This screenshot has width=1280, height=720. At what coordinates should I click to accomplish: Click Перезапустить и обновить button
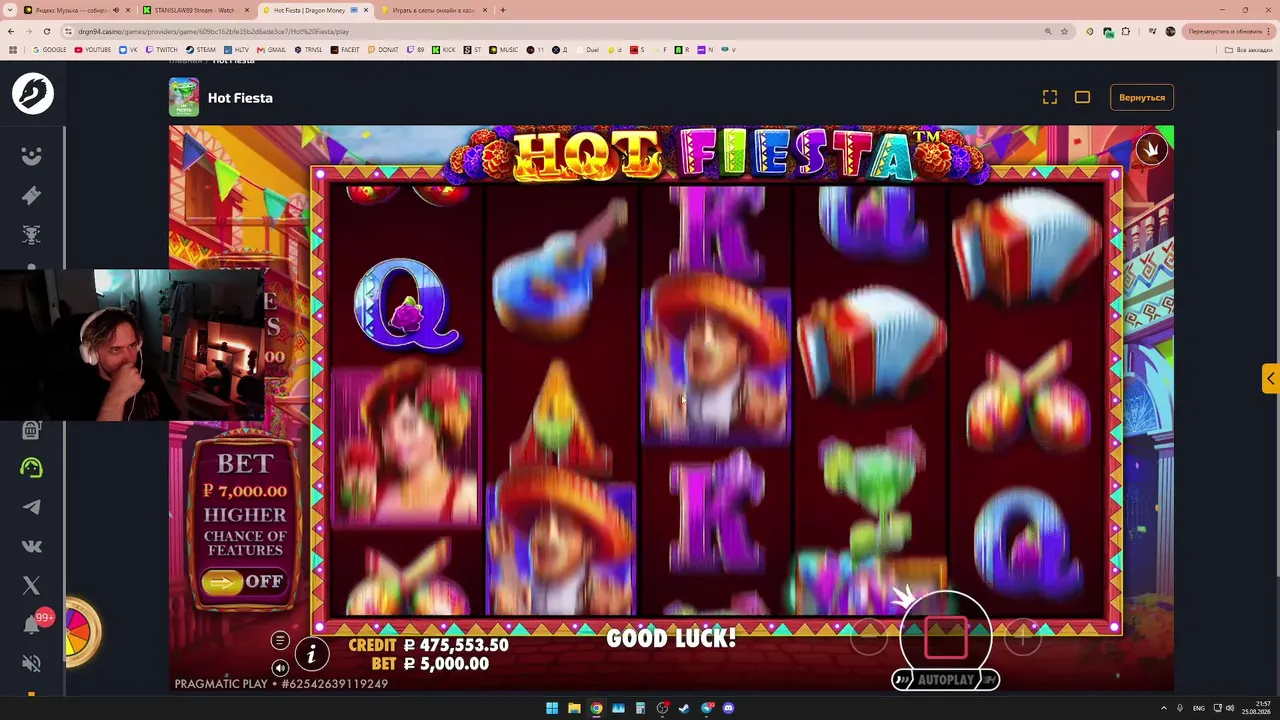(1229, 31)
